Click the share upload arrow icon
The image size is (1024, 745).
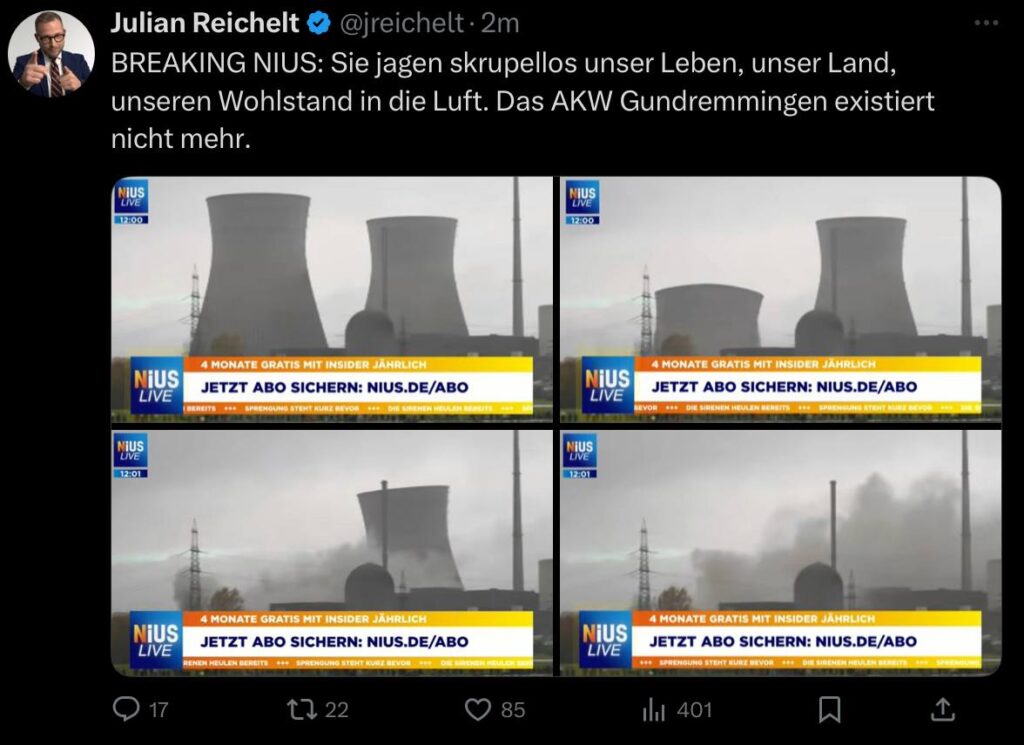(942, 710)
